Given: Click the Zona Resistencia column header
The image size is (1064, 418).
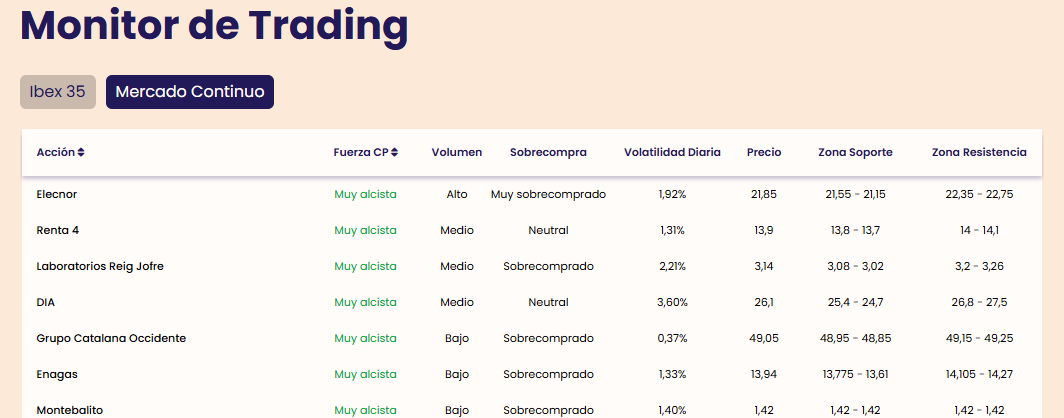Looking at the screenshot, I should 979,153.
